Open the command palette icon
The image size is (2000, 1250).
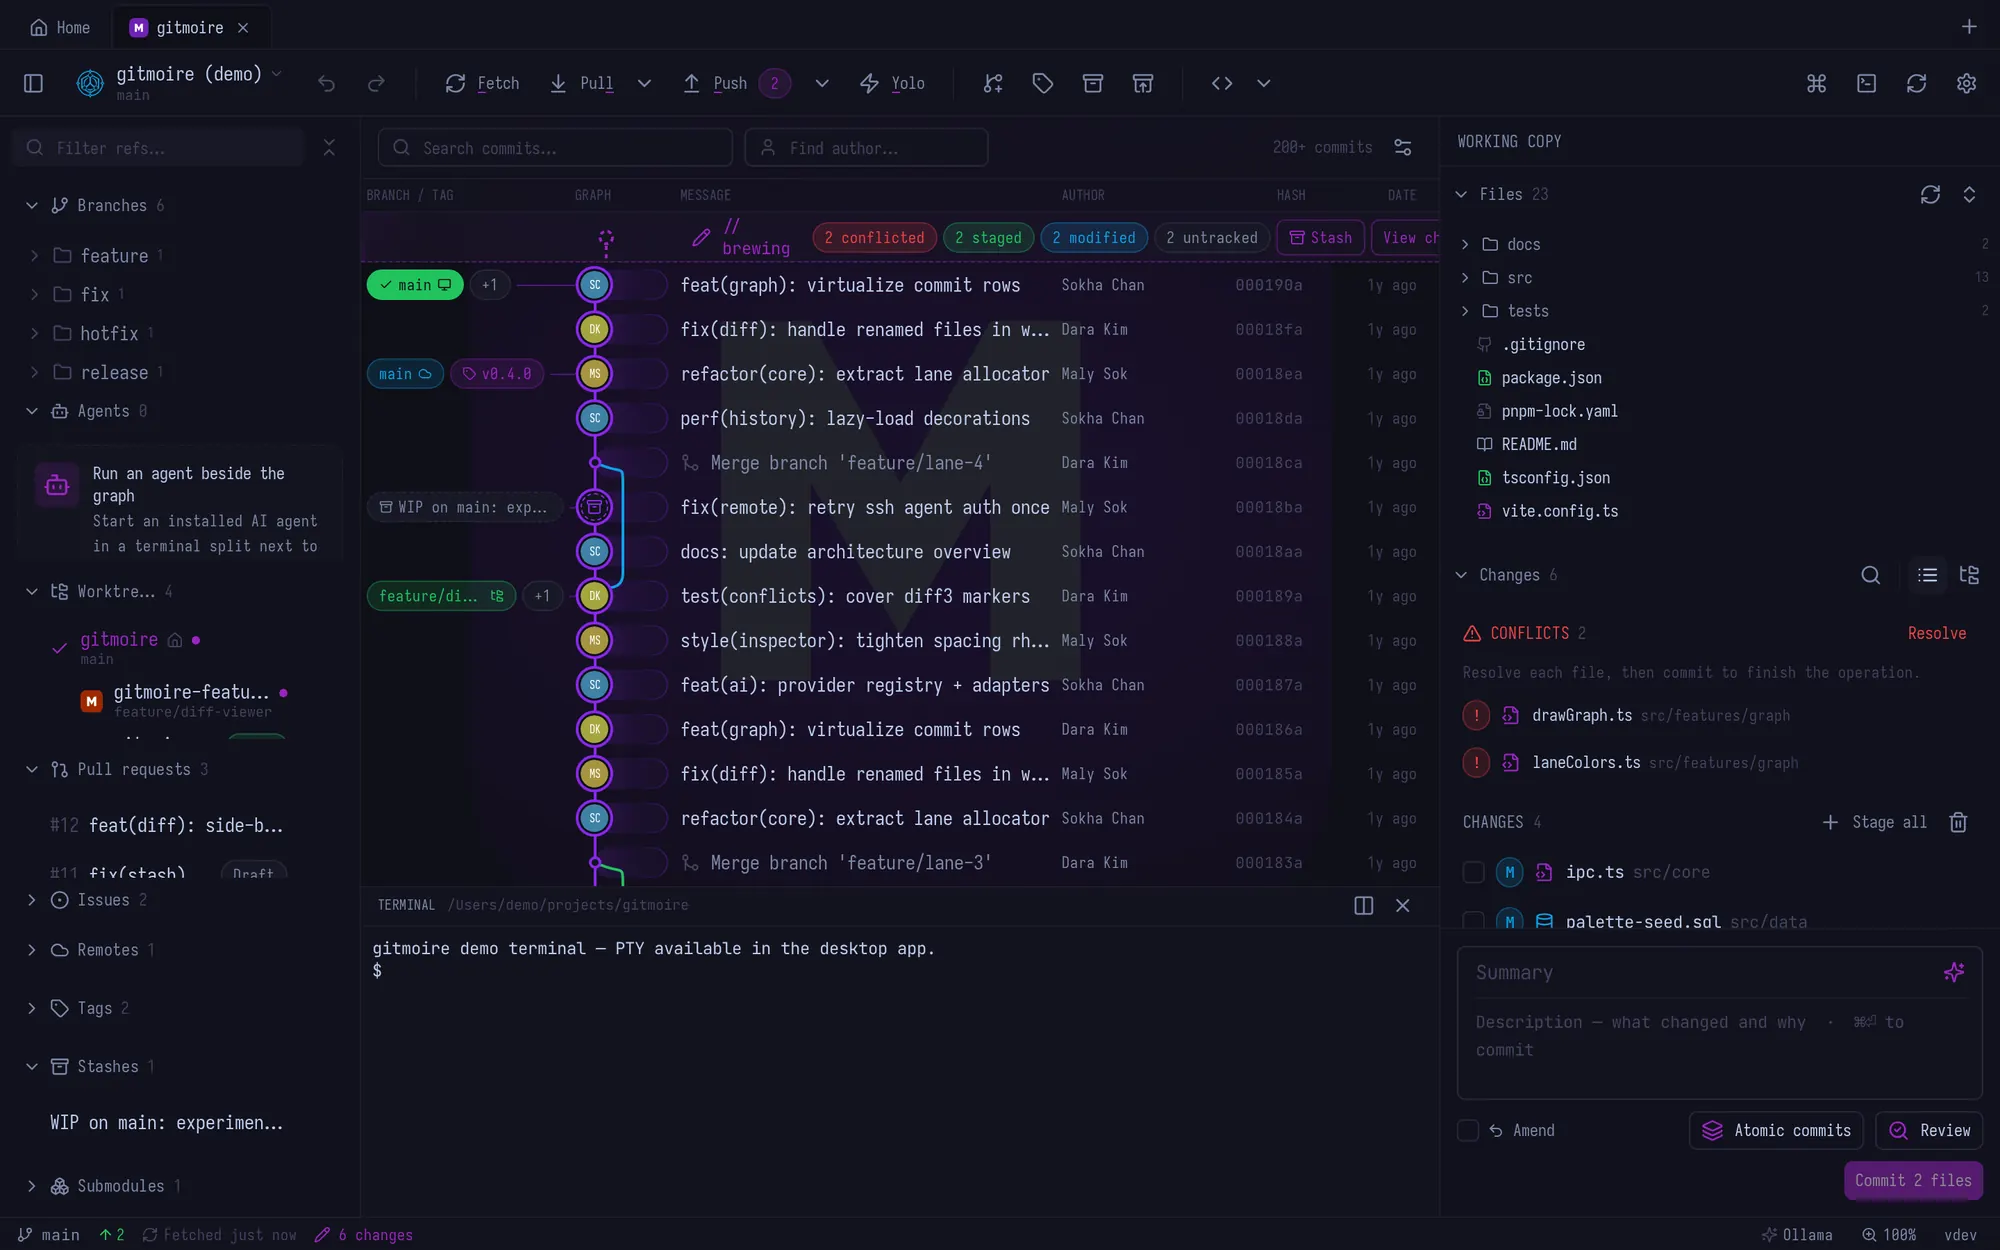pos(1816,83)
